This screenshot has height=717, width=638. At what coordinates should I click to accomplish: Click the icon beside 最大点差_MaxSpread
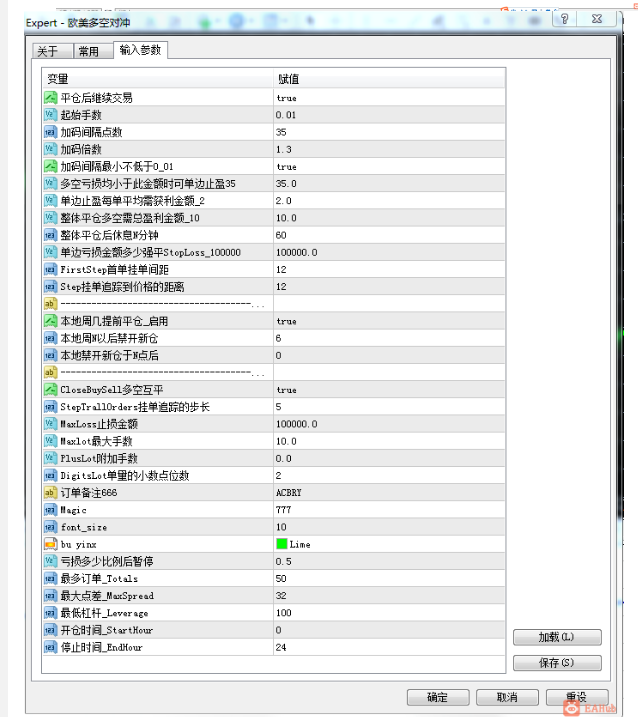tap(50, 596)
